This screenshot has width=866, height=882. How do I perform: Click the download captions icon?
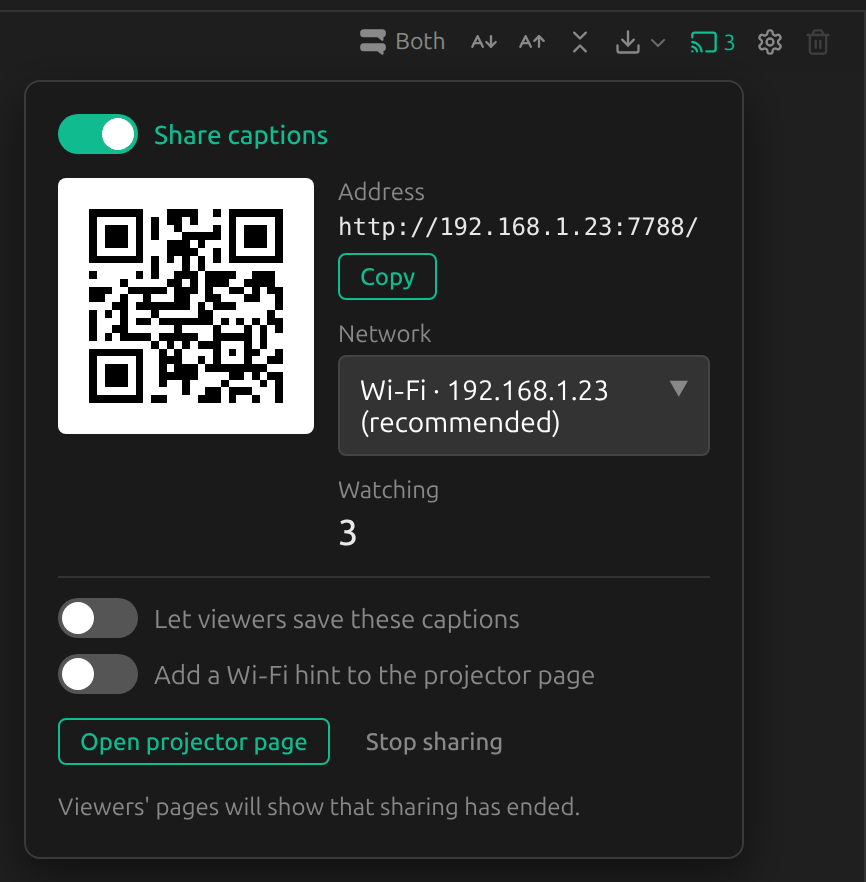coord(628,42)
